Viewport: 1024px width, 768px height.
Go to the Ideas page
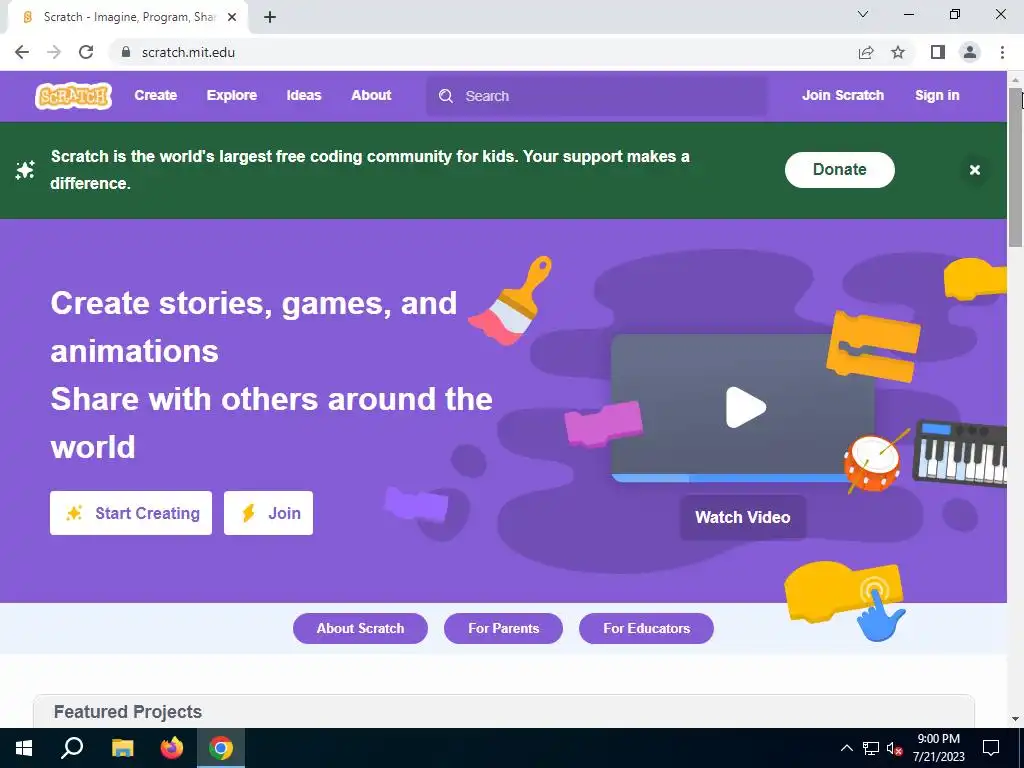coord(304,95)
